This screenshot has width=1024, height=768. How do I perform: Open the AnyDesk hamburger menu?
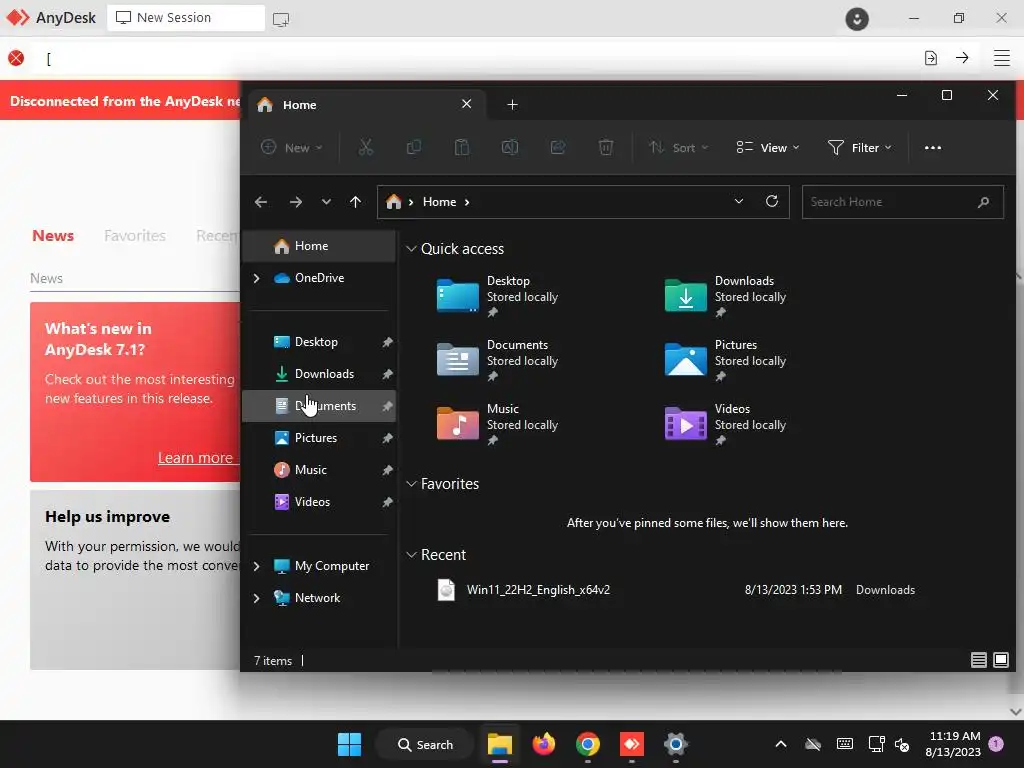[x=1002, y=58]
